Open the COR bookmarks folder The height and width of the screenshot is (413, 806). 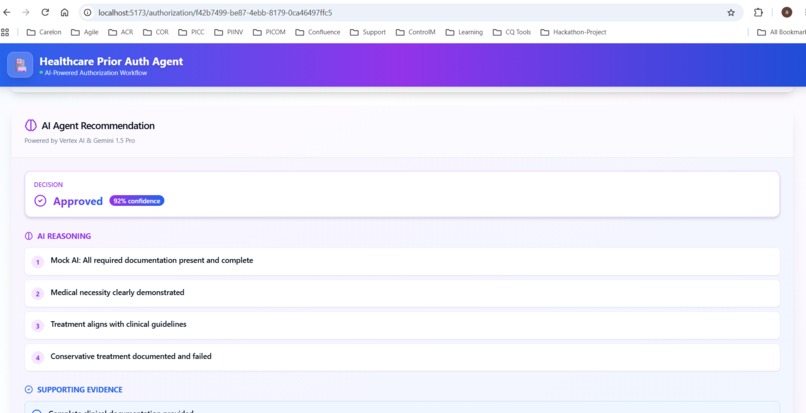(x=155, y=32)
